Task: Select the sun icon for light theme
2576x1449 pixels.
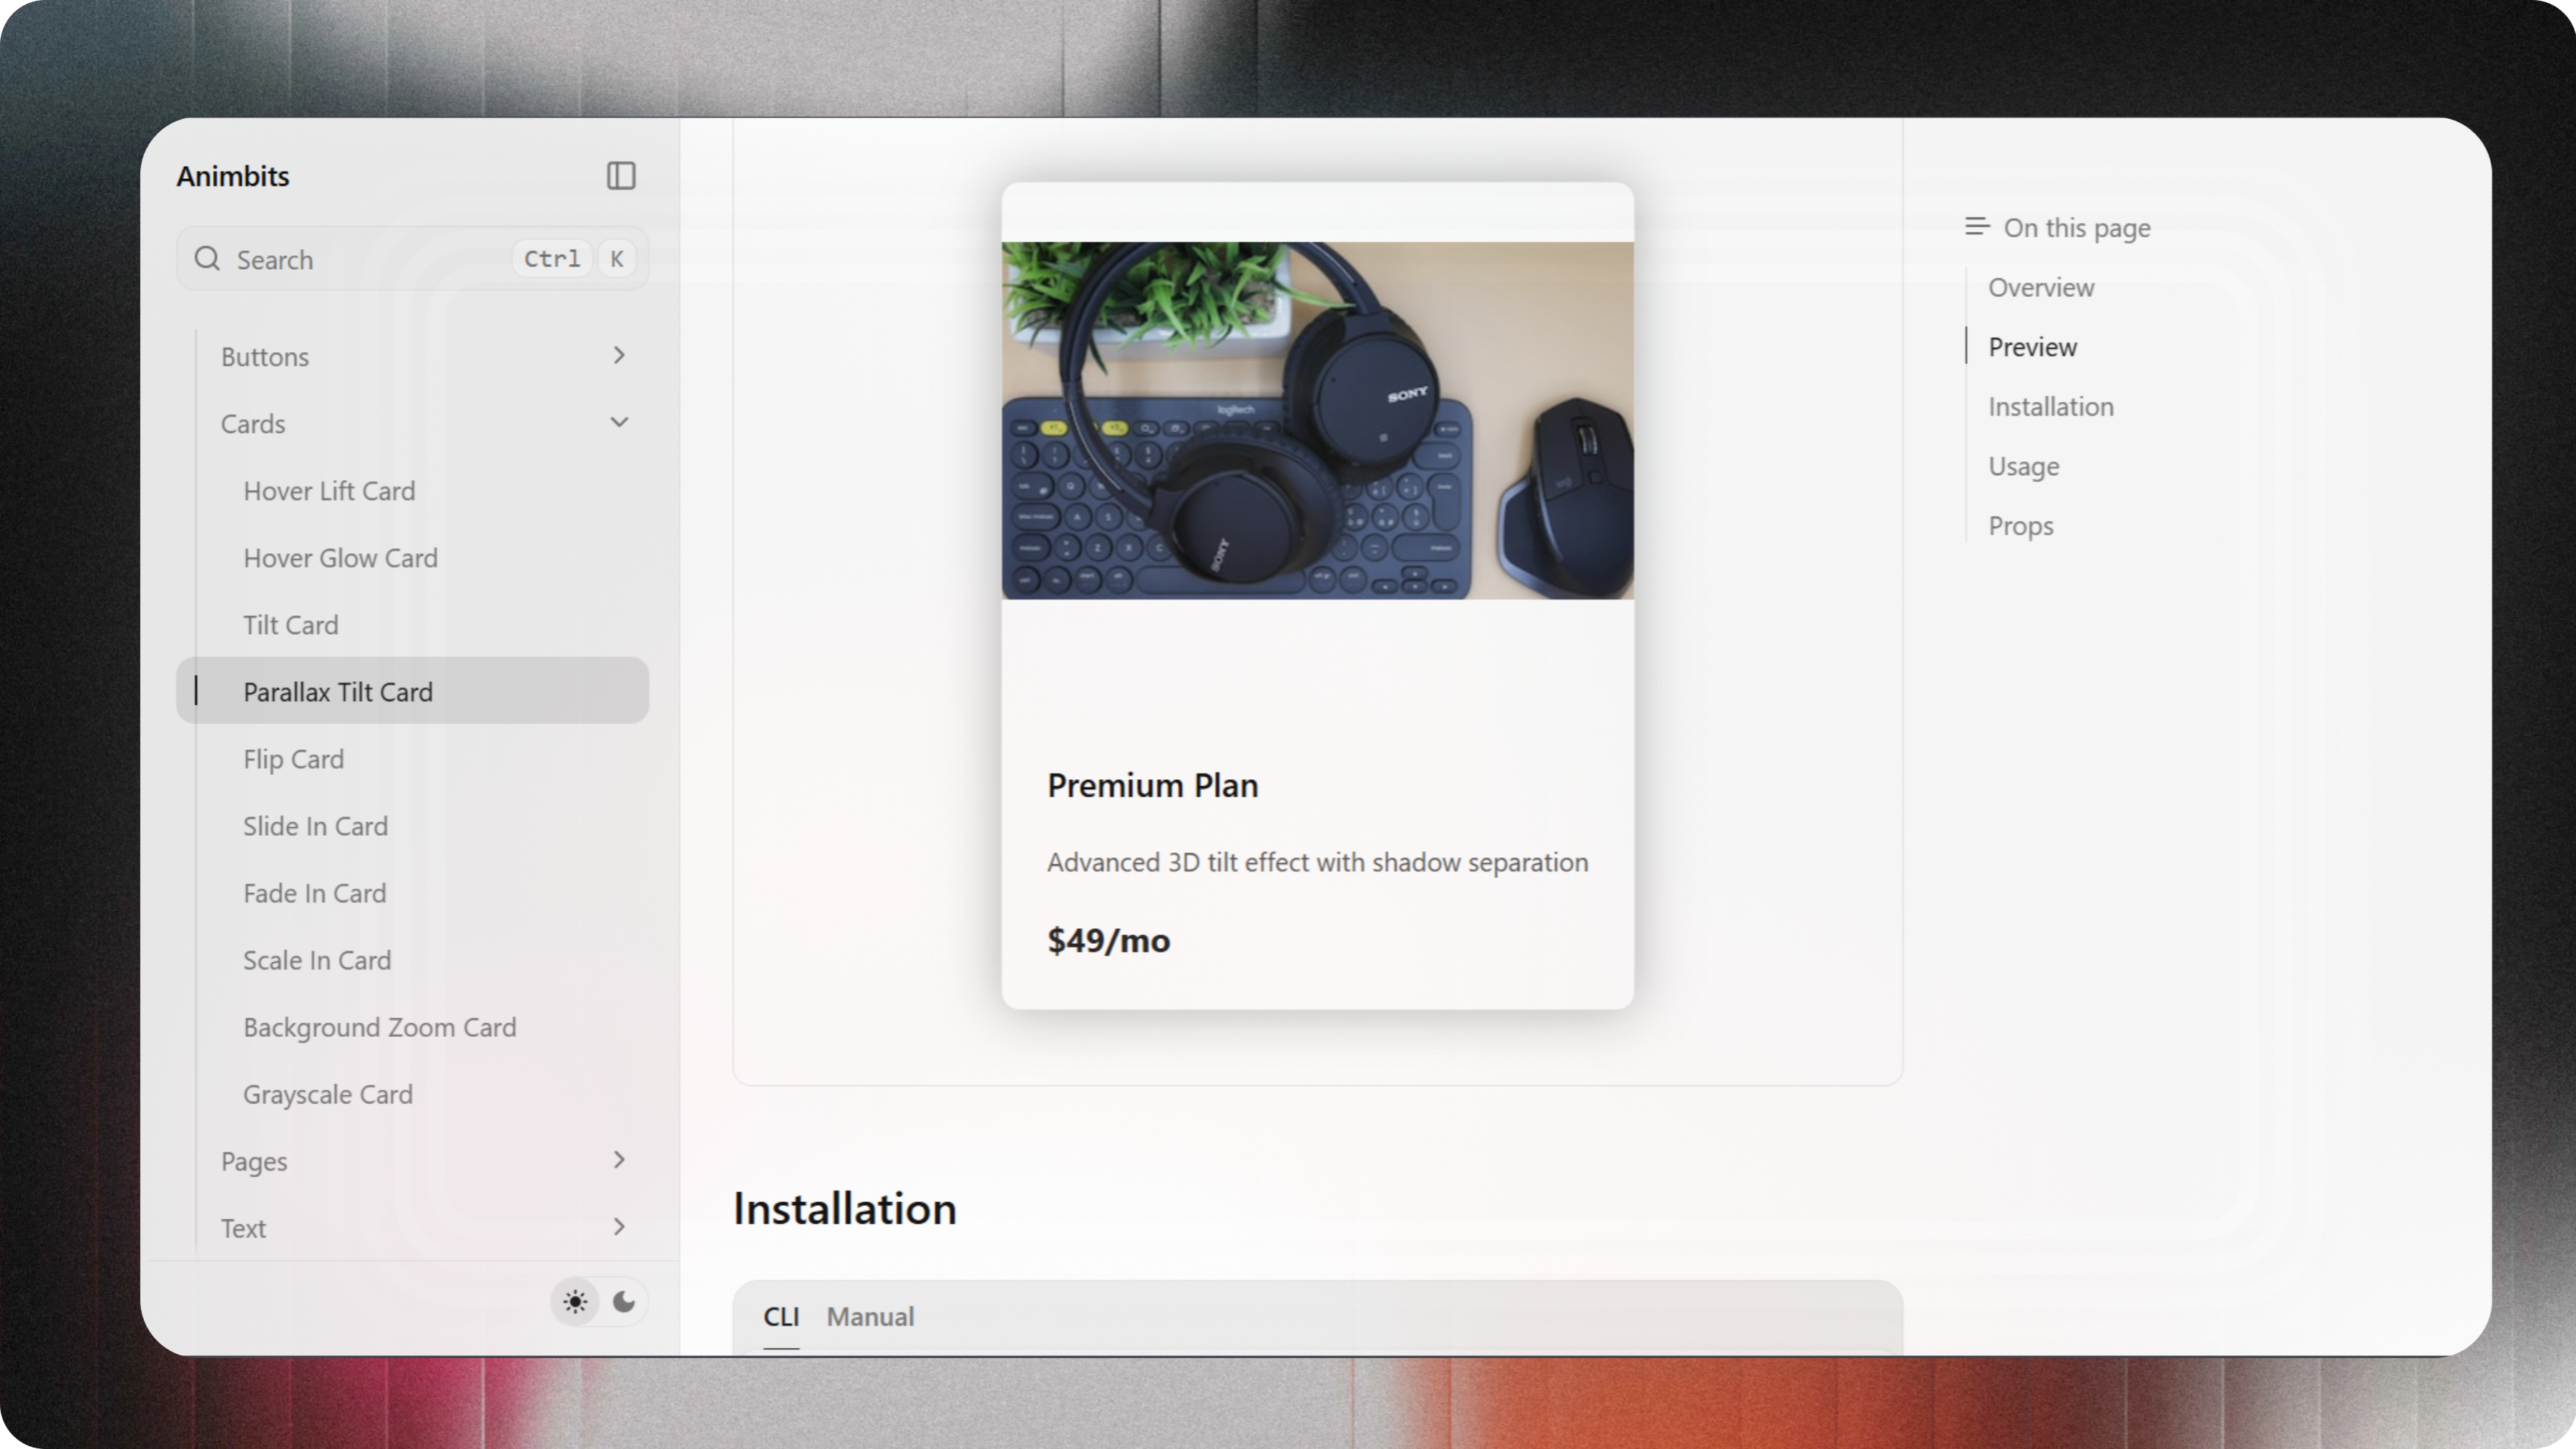Action: (x=575, y=1301)
